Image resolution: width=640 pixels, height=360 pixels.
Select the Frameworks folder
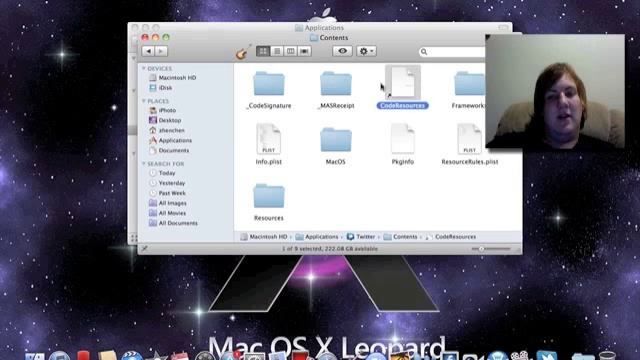click(469, 84)
